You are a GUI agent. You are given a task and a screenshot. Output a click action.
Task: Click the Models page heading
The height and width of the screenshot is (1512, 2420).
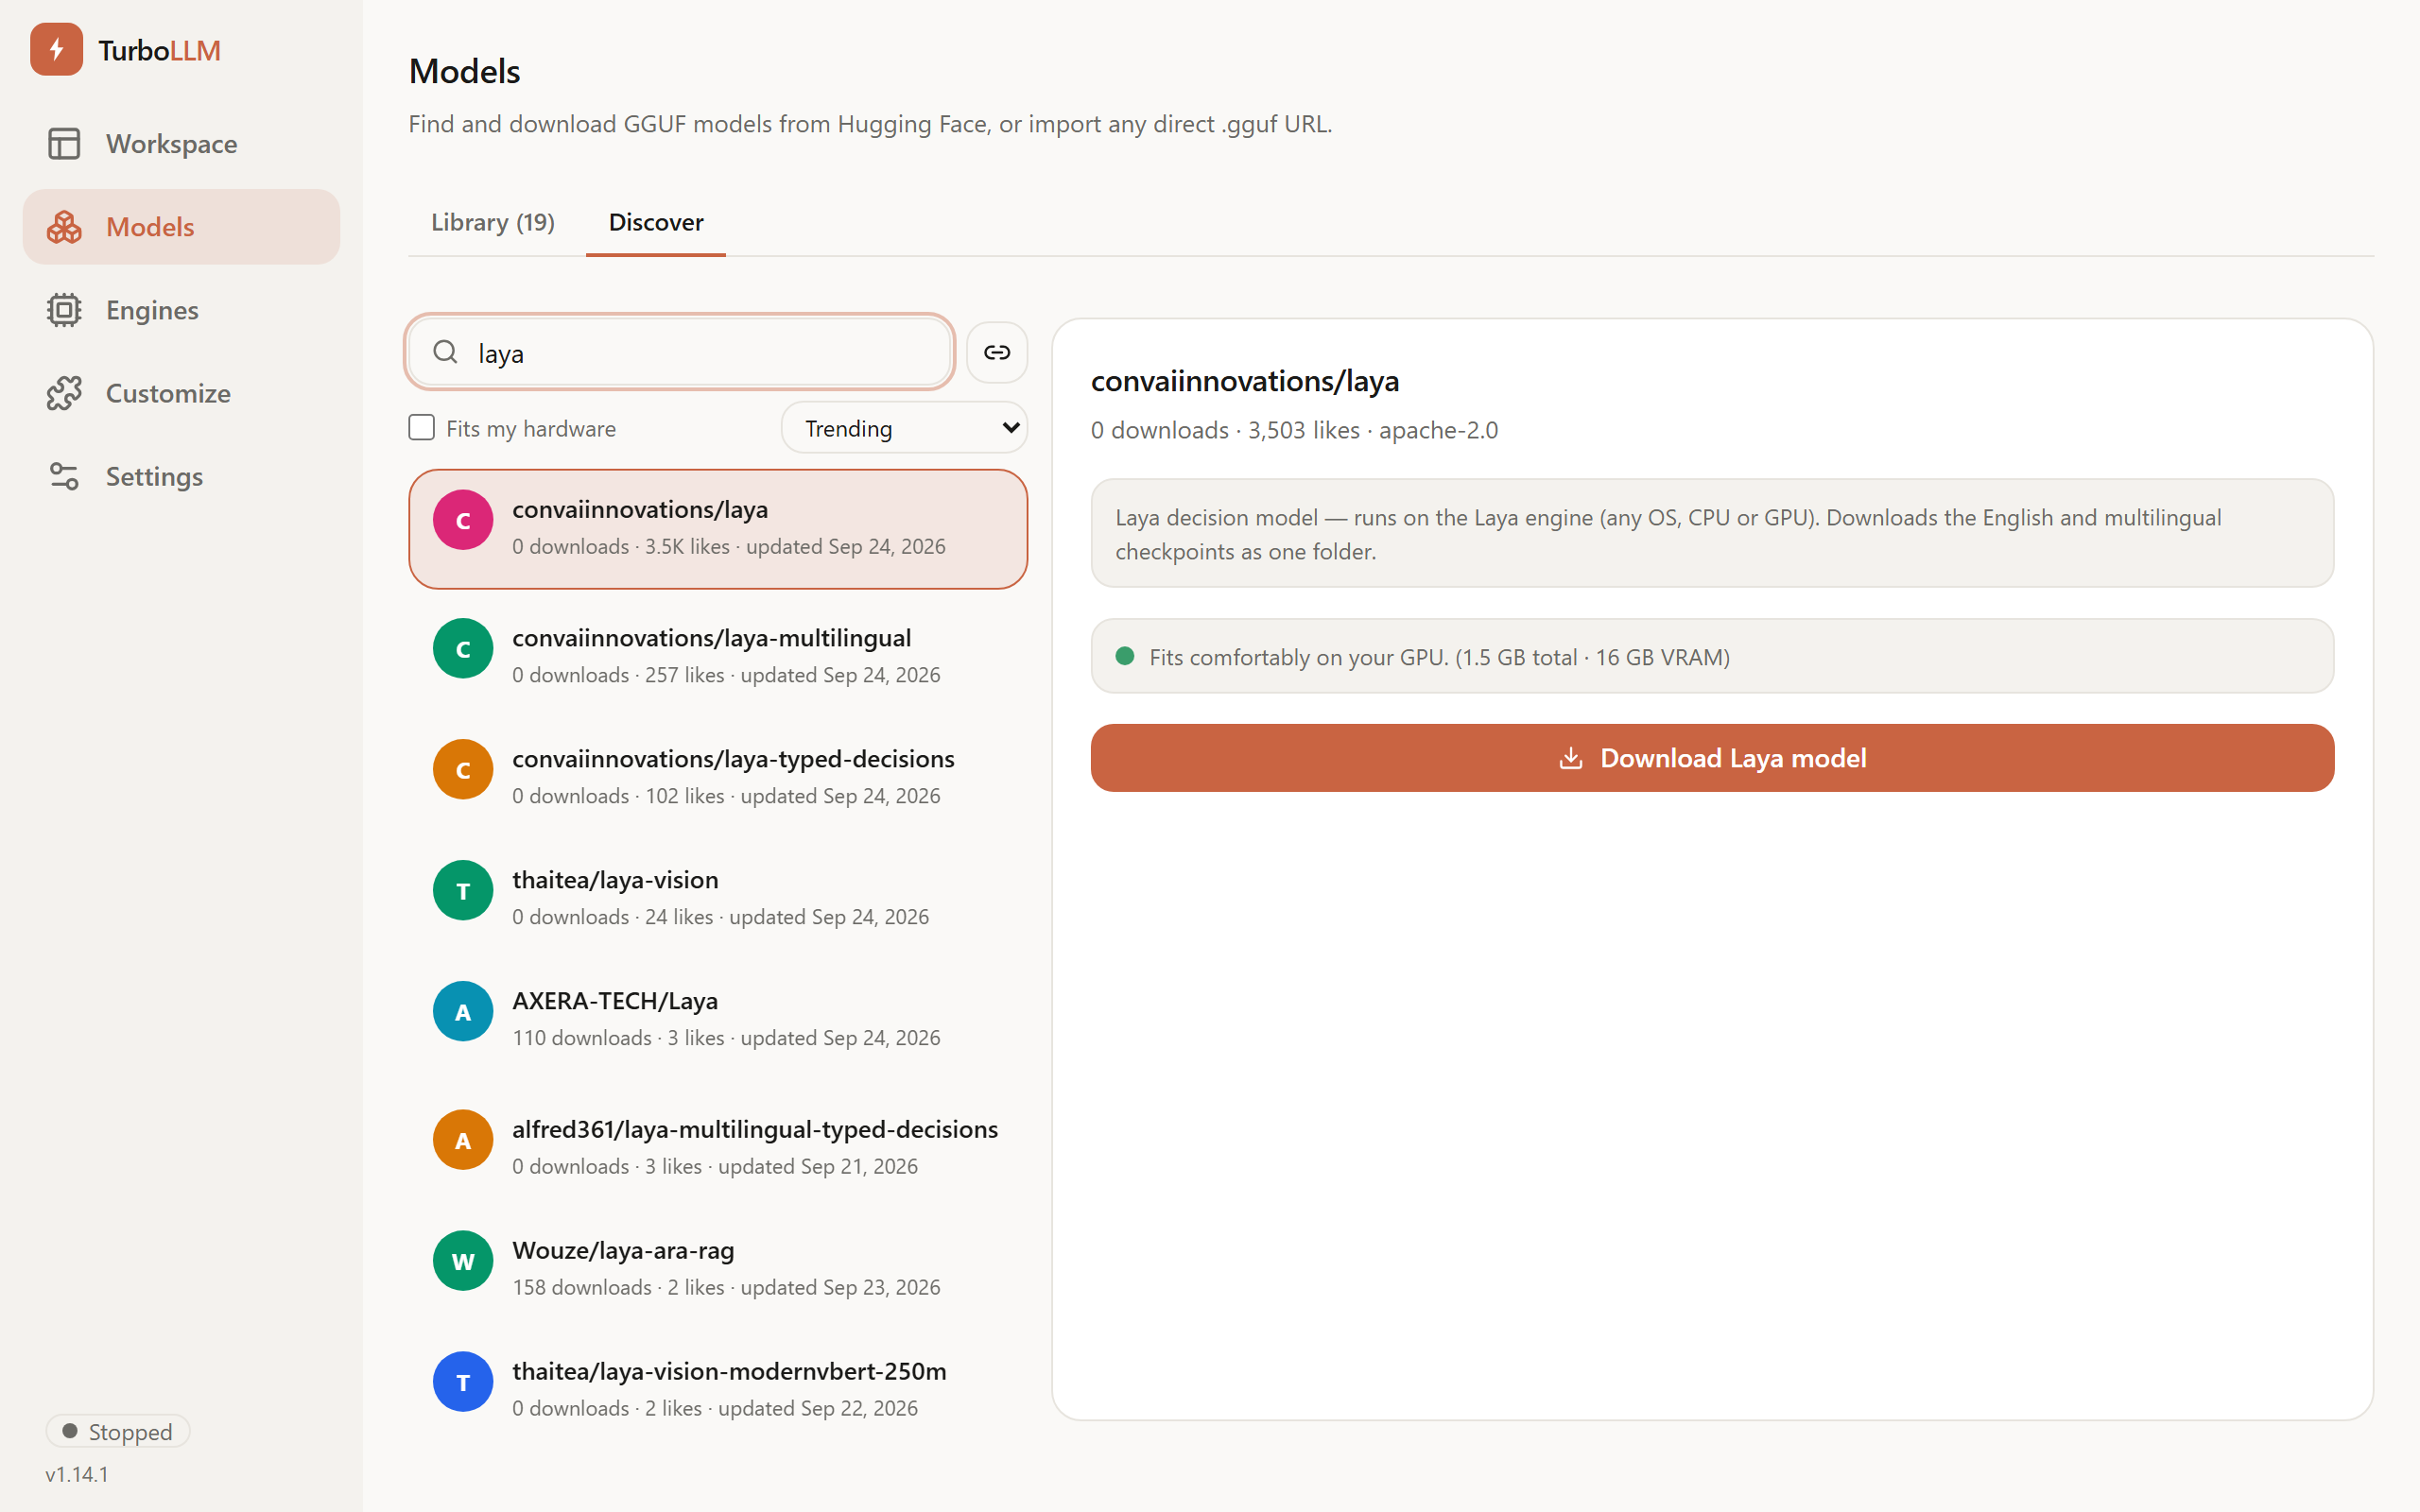click(x=465, y=71)
